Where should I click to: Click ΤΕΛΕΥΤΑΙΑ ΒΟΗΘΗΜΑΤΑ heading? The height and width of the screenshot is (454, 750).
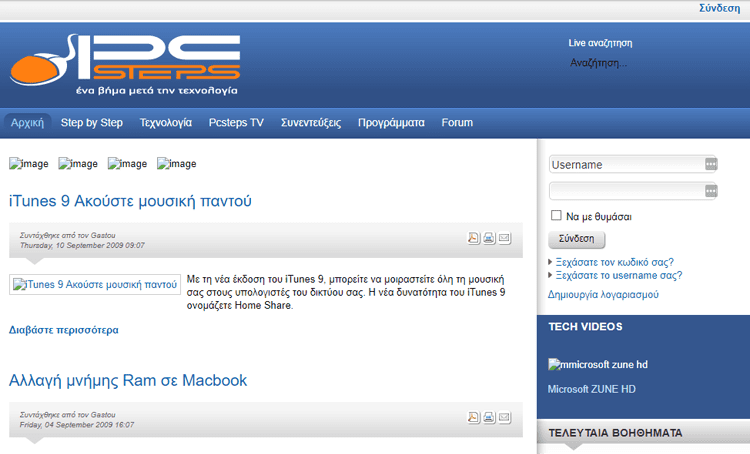tap(615, 433)
